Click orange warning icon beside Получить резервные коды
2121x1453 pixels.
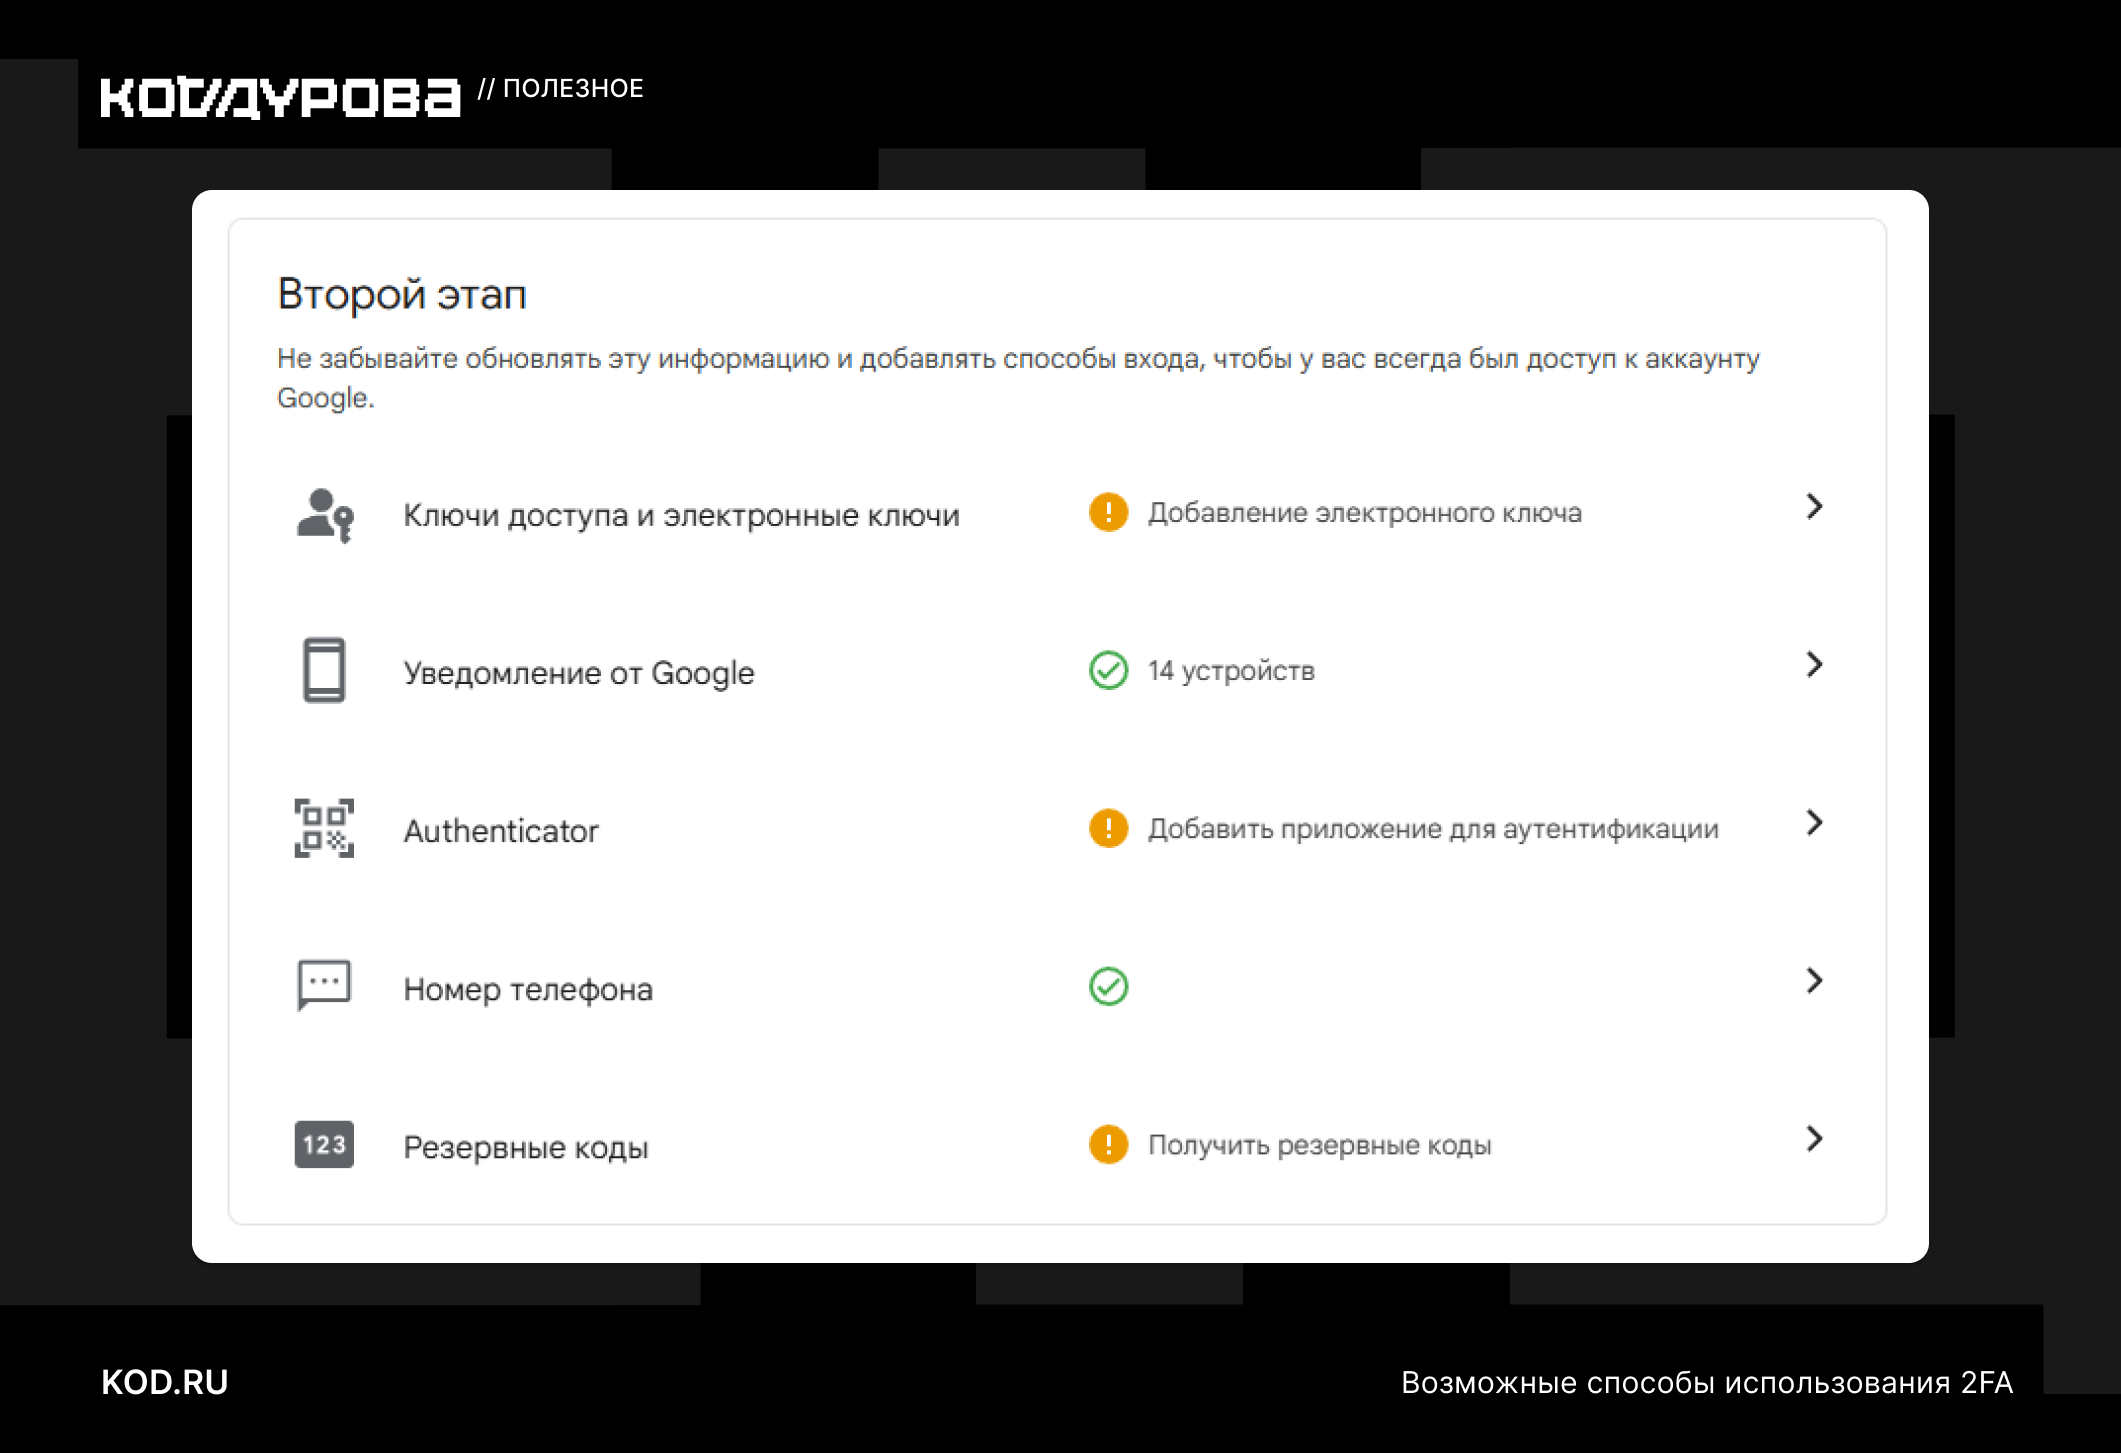(1108, 1144)
